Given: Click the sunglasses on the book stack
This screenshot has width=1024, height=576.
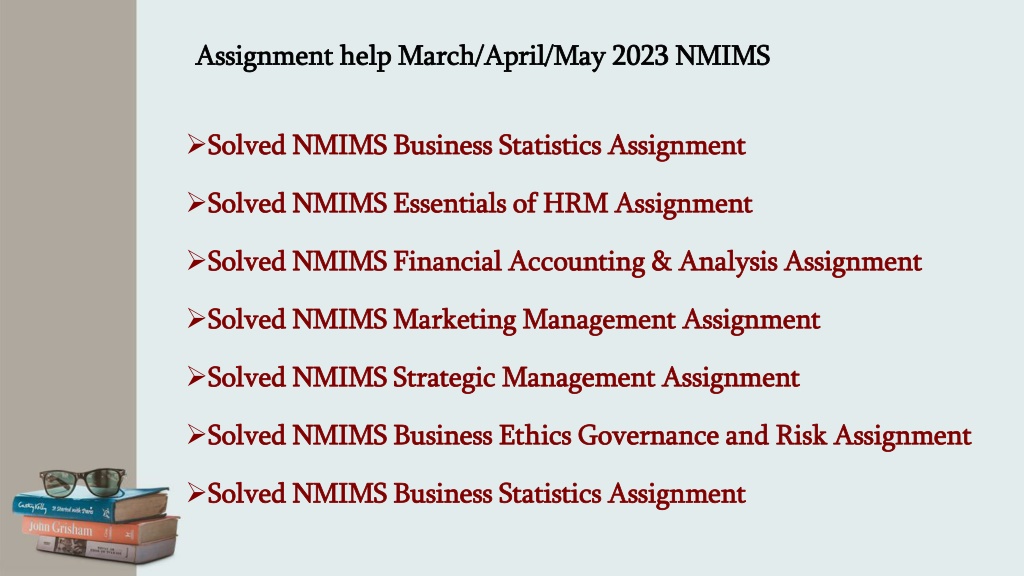Looking at the screenshot, I should click(x=82, y=482).
